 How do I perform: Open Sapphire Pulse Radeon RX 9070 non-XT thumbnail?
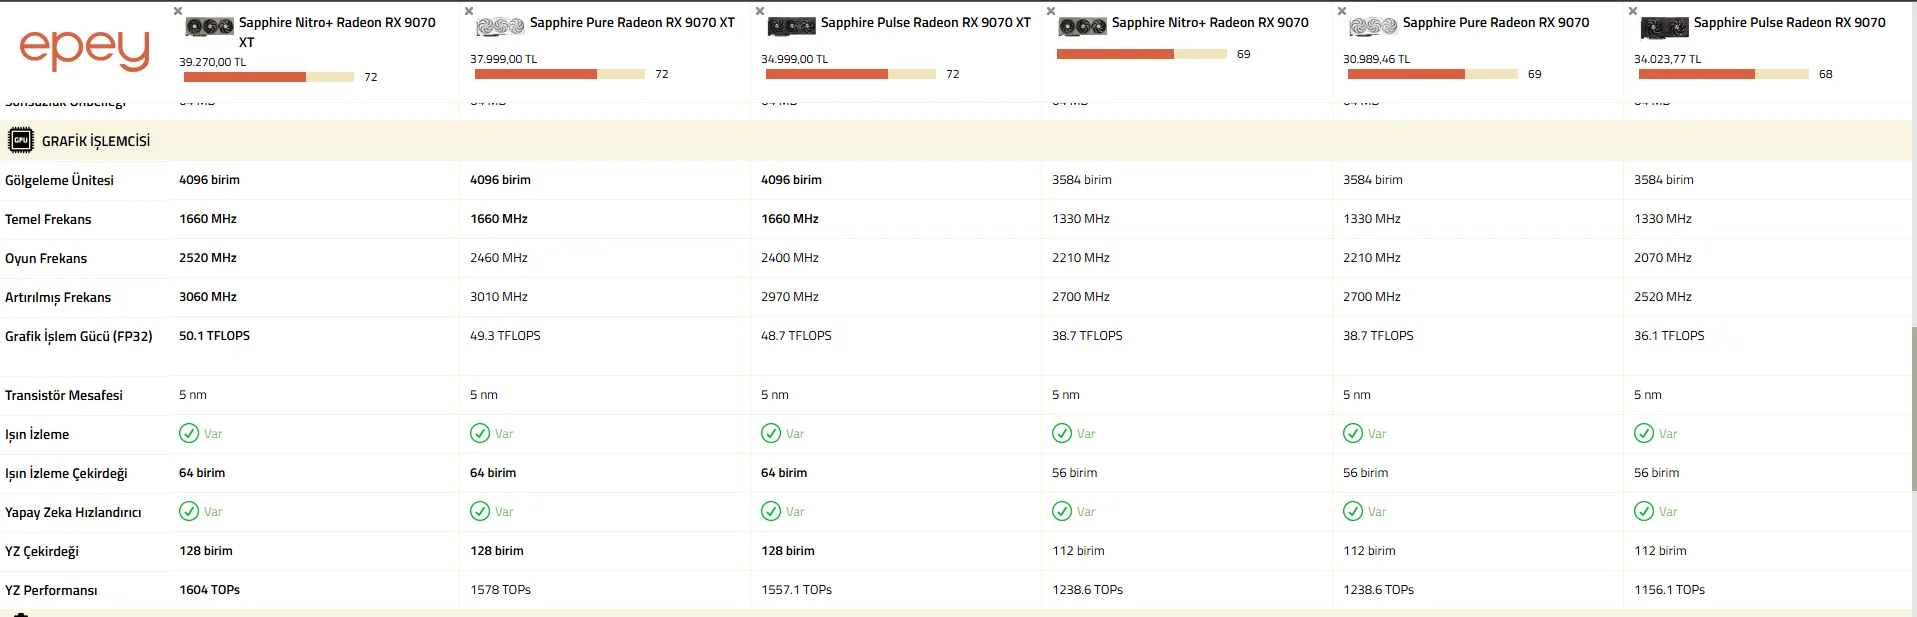point(1664,27)
